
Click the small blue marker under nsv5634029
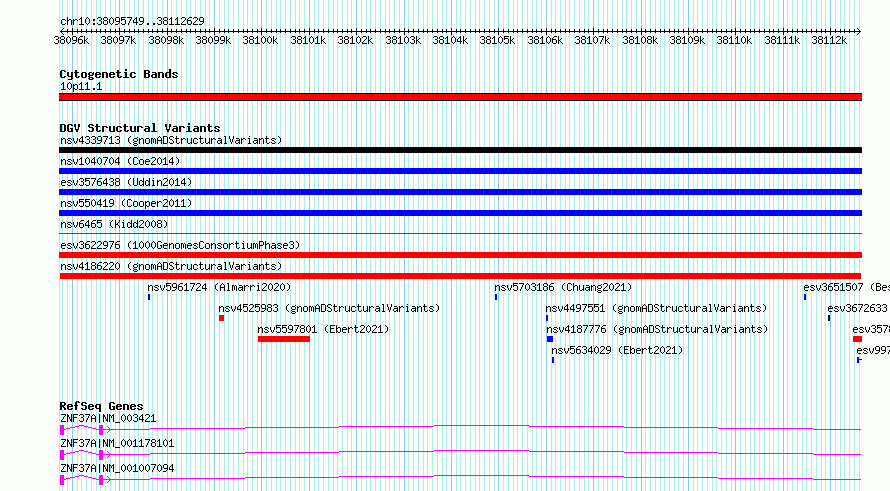[553, 360]
